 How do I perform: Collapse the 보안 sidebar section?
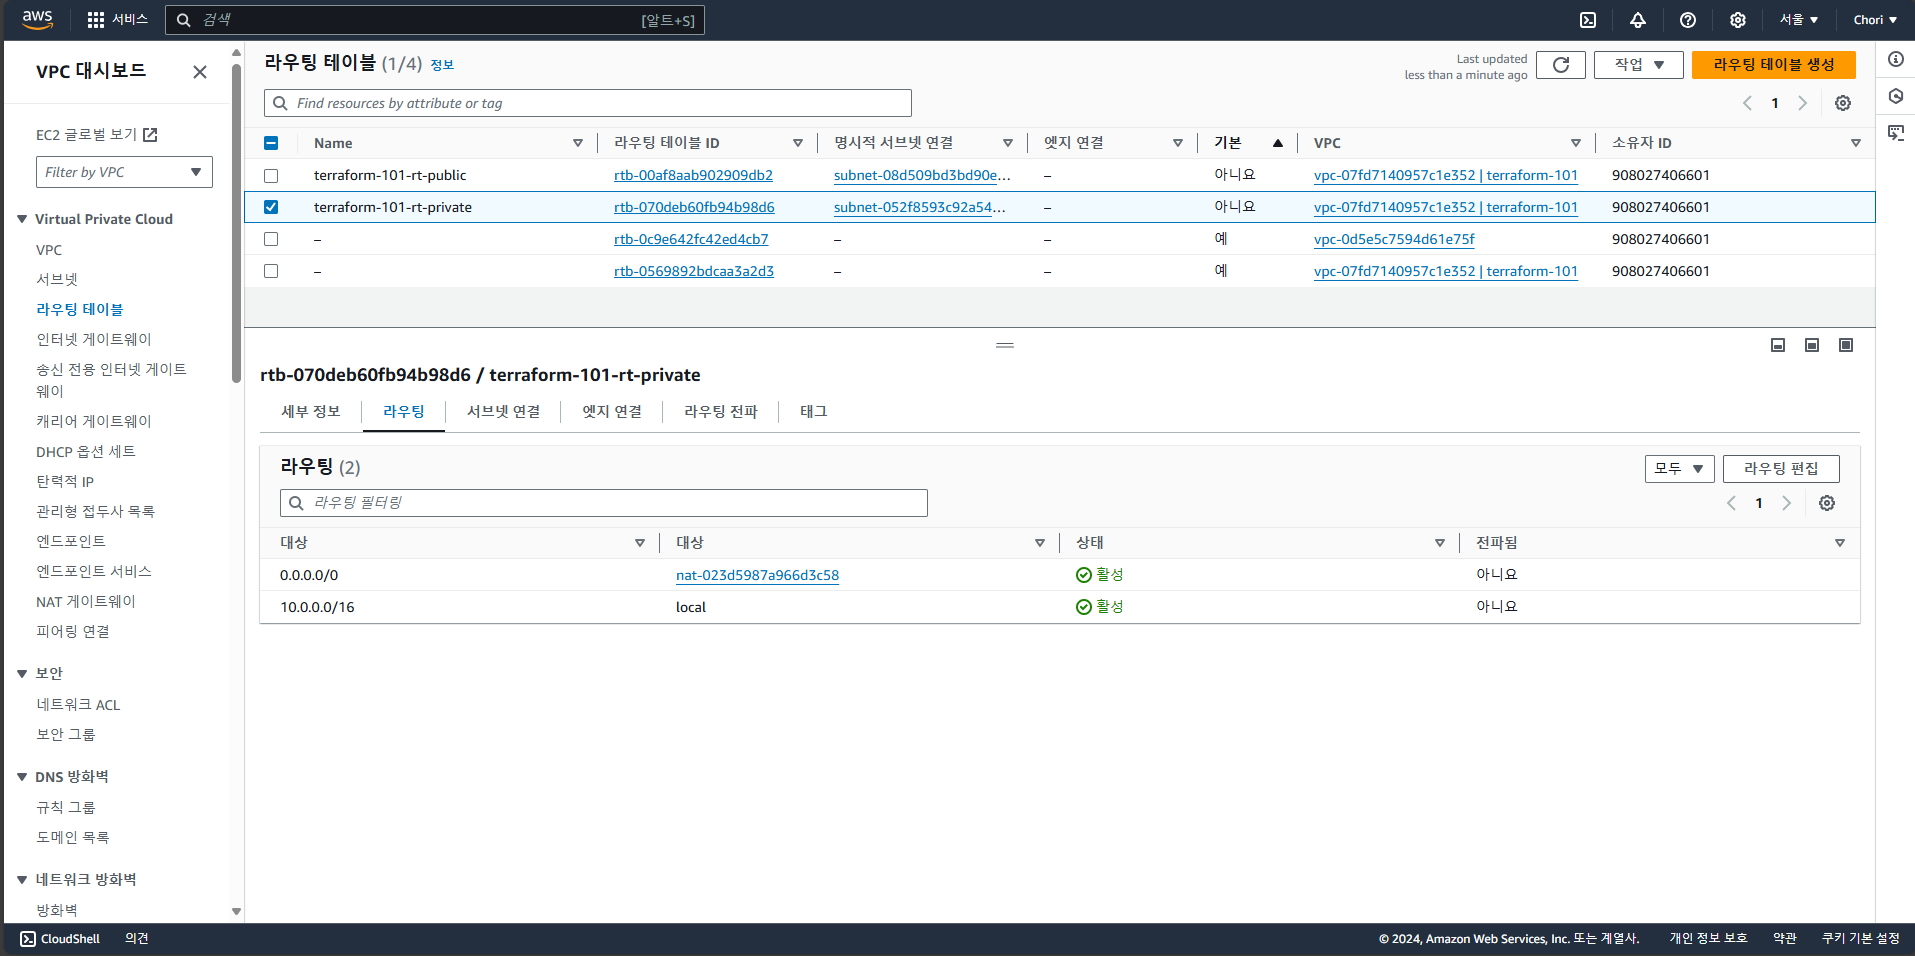click(x=22, y=674)
